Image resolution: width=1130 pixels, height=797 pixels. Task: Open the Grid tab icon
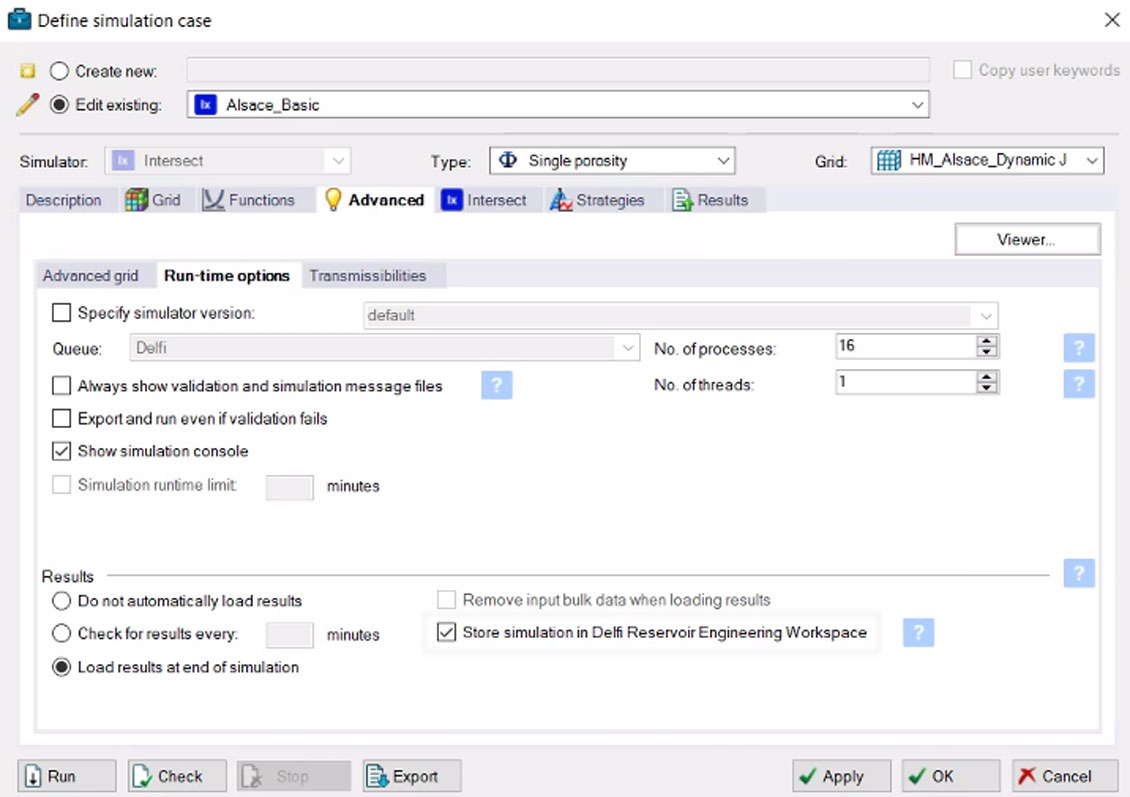tap(137, 200)
